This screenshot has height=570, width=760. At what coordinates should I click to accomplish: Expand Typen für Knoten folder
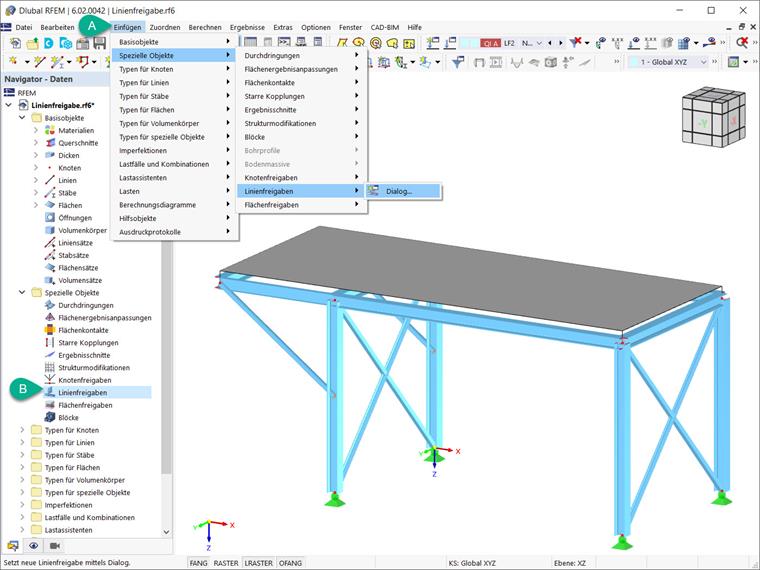(x=22, y=430)
